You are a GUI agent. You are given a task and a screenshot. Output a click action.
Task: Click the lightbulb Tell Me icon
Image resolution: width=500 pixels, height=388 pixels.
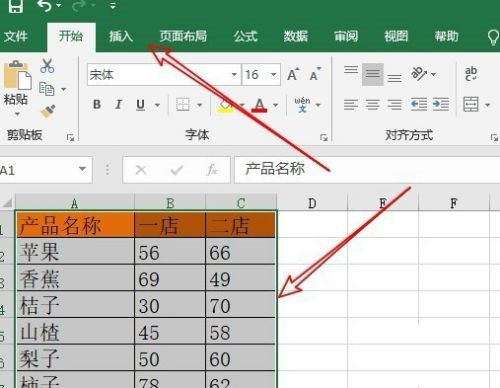pos(493,37)
